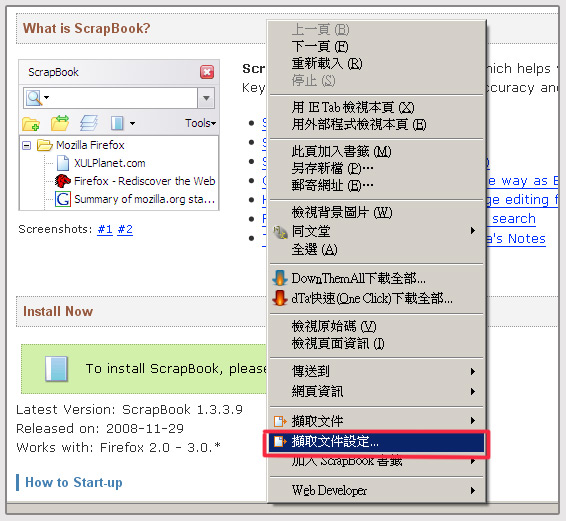Choose 下一頁 (F) in context menu
The width and height of the screenshot is (566, 521).
(x=376, y=47)
